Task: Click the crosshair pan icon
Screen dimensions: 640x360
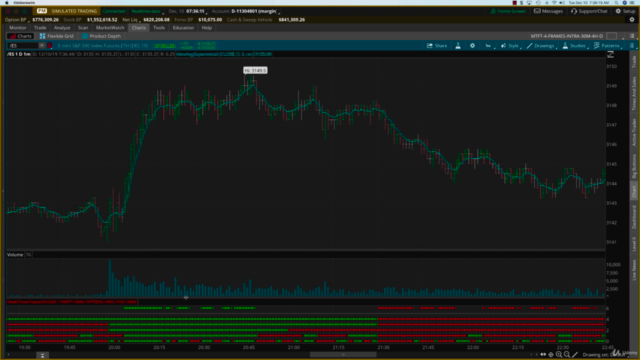Action: 551,355
